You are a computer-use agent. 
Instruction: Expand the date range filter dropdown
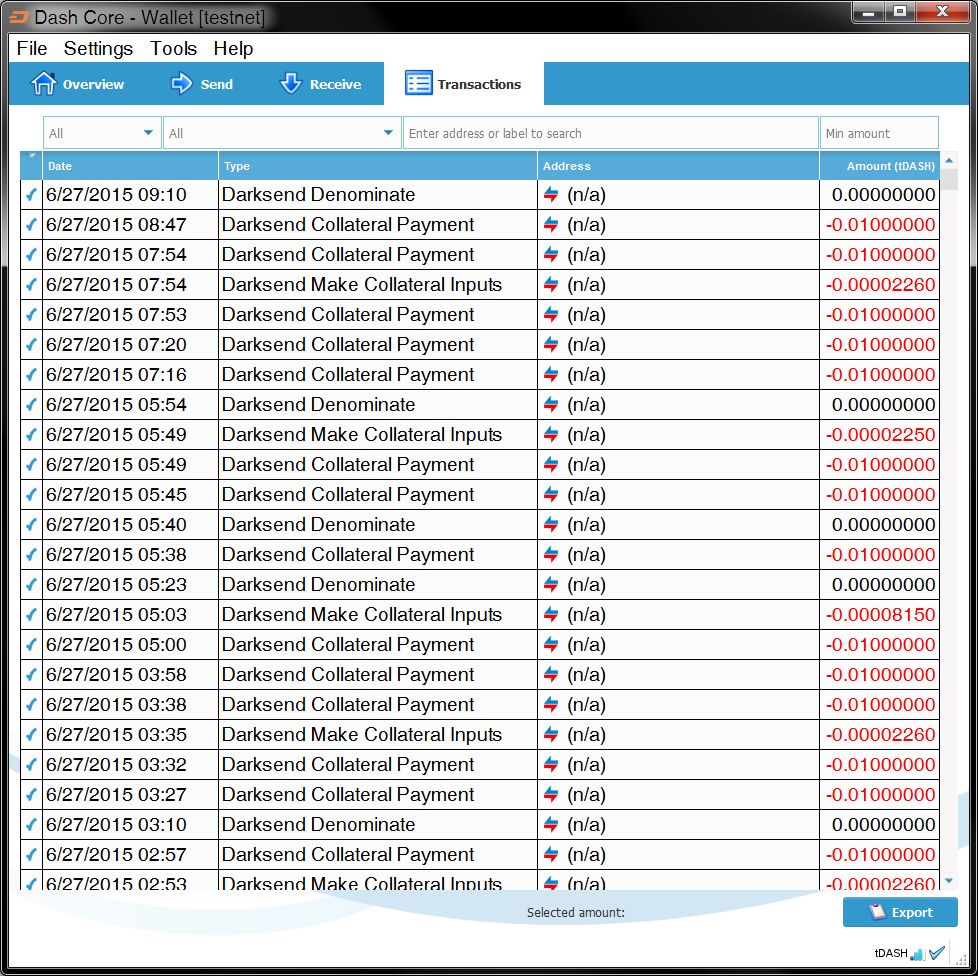click(x=102, y=133)
